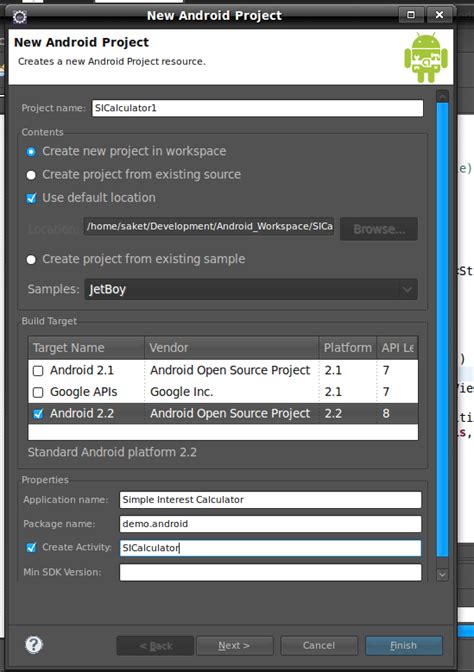Click the gear icon in the title bar

point(20,17)
